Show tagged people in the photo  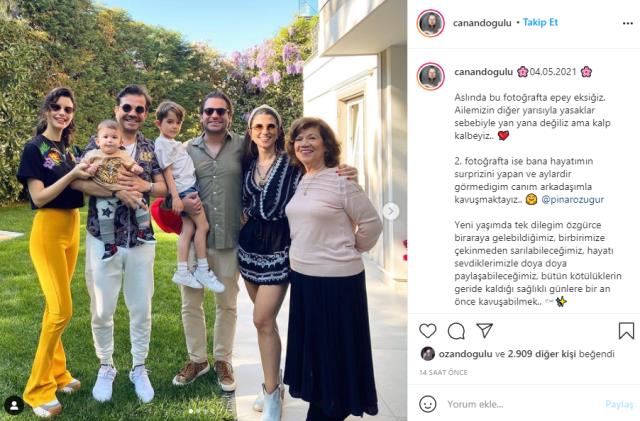[14, 405]
